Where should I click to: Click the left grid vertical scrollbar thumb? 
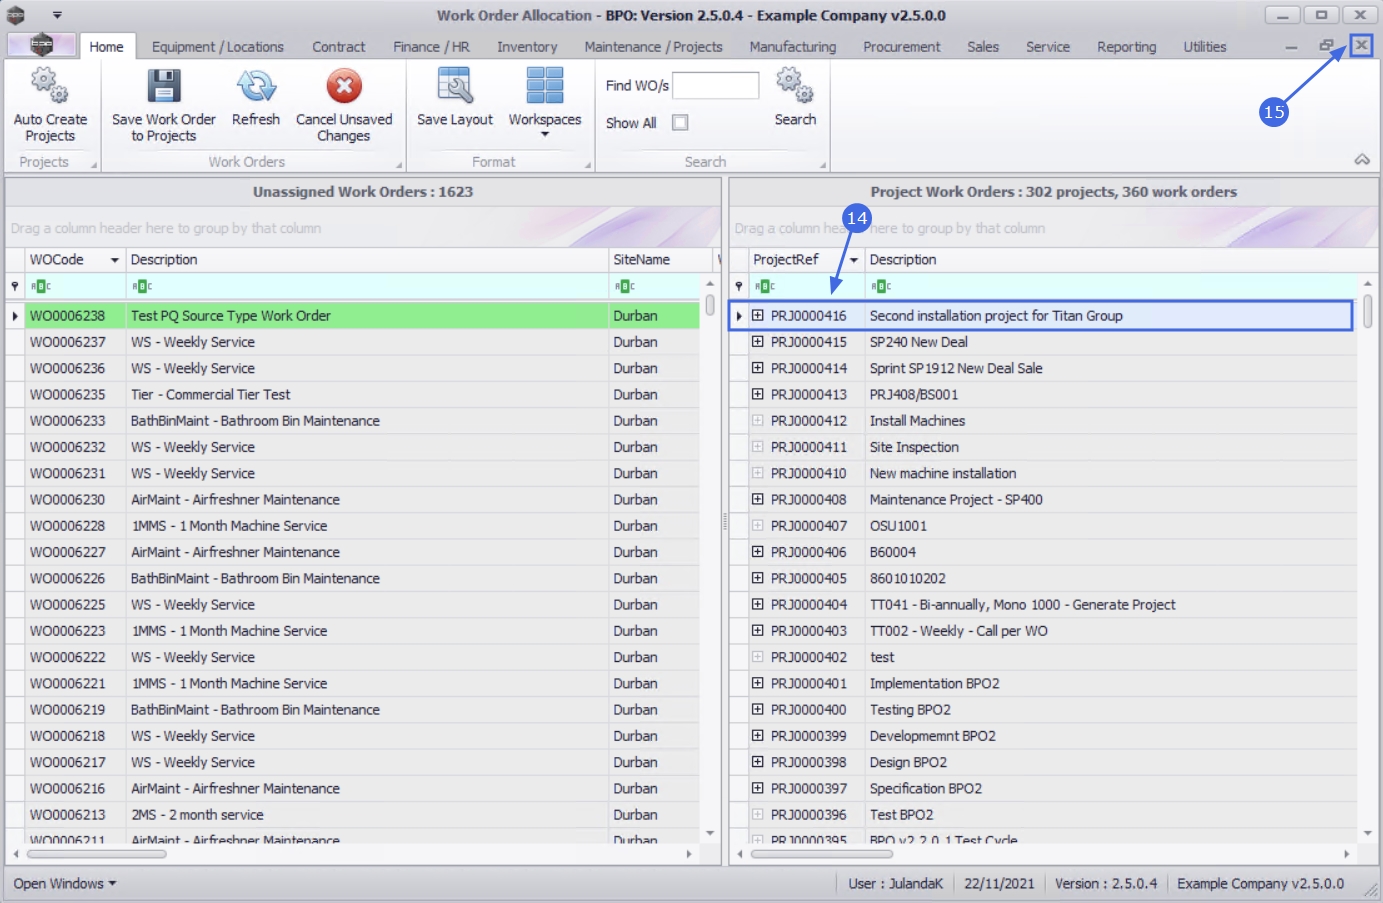click(x=709, y=304)
